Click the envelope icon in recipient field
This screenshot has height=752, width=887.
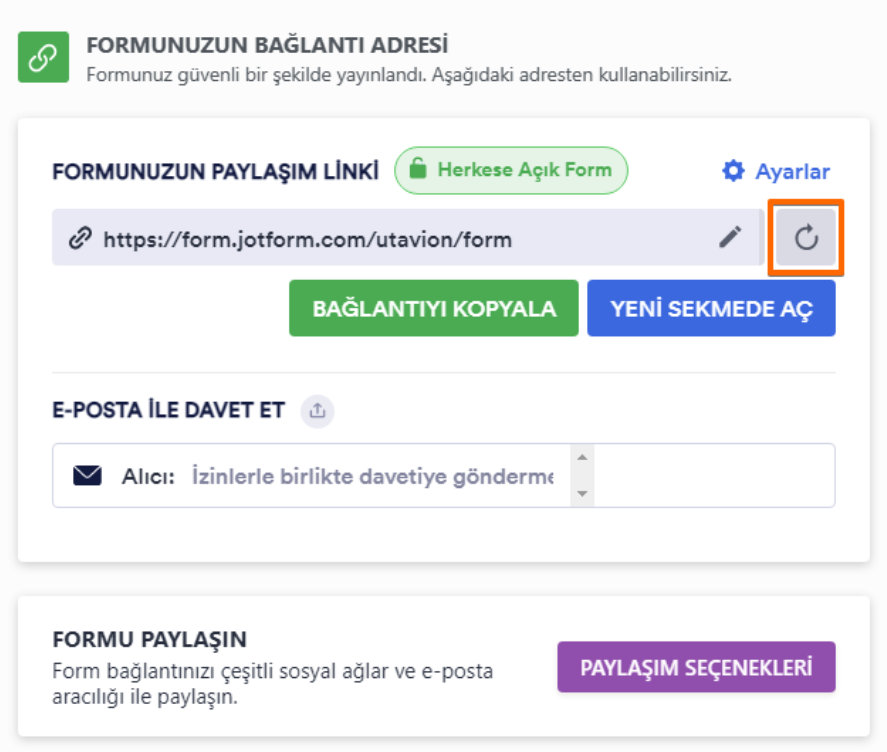click(88, 476)
